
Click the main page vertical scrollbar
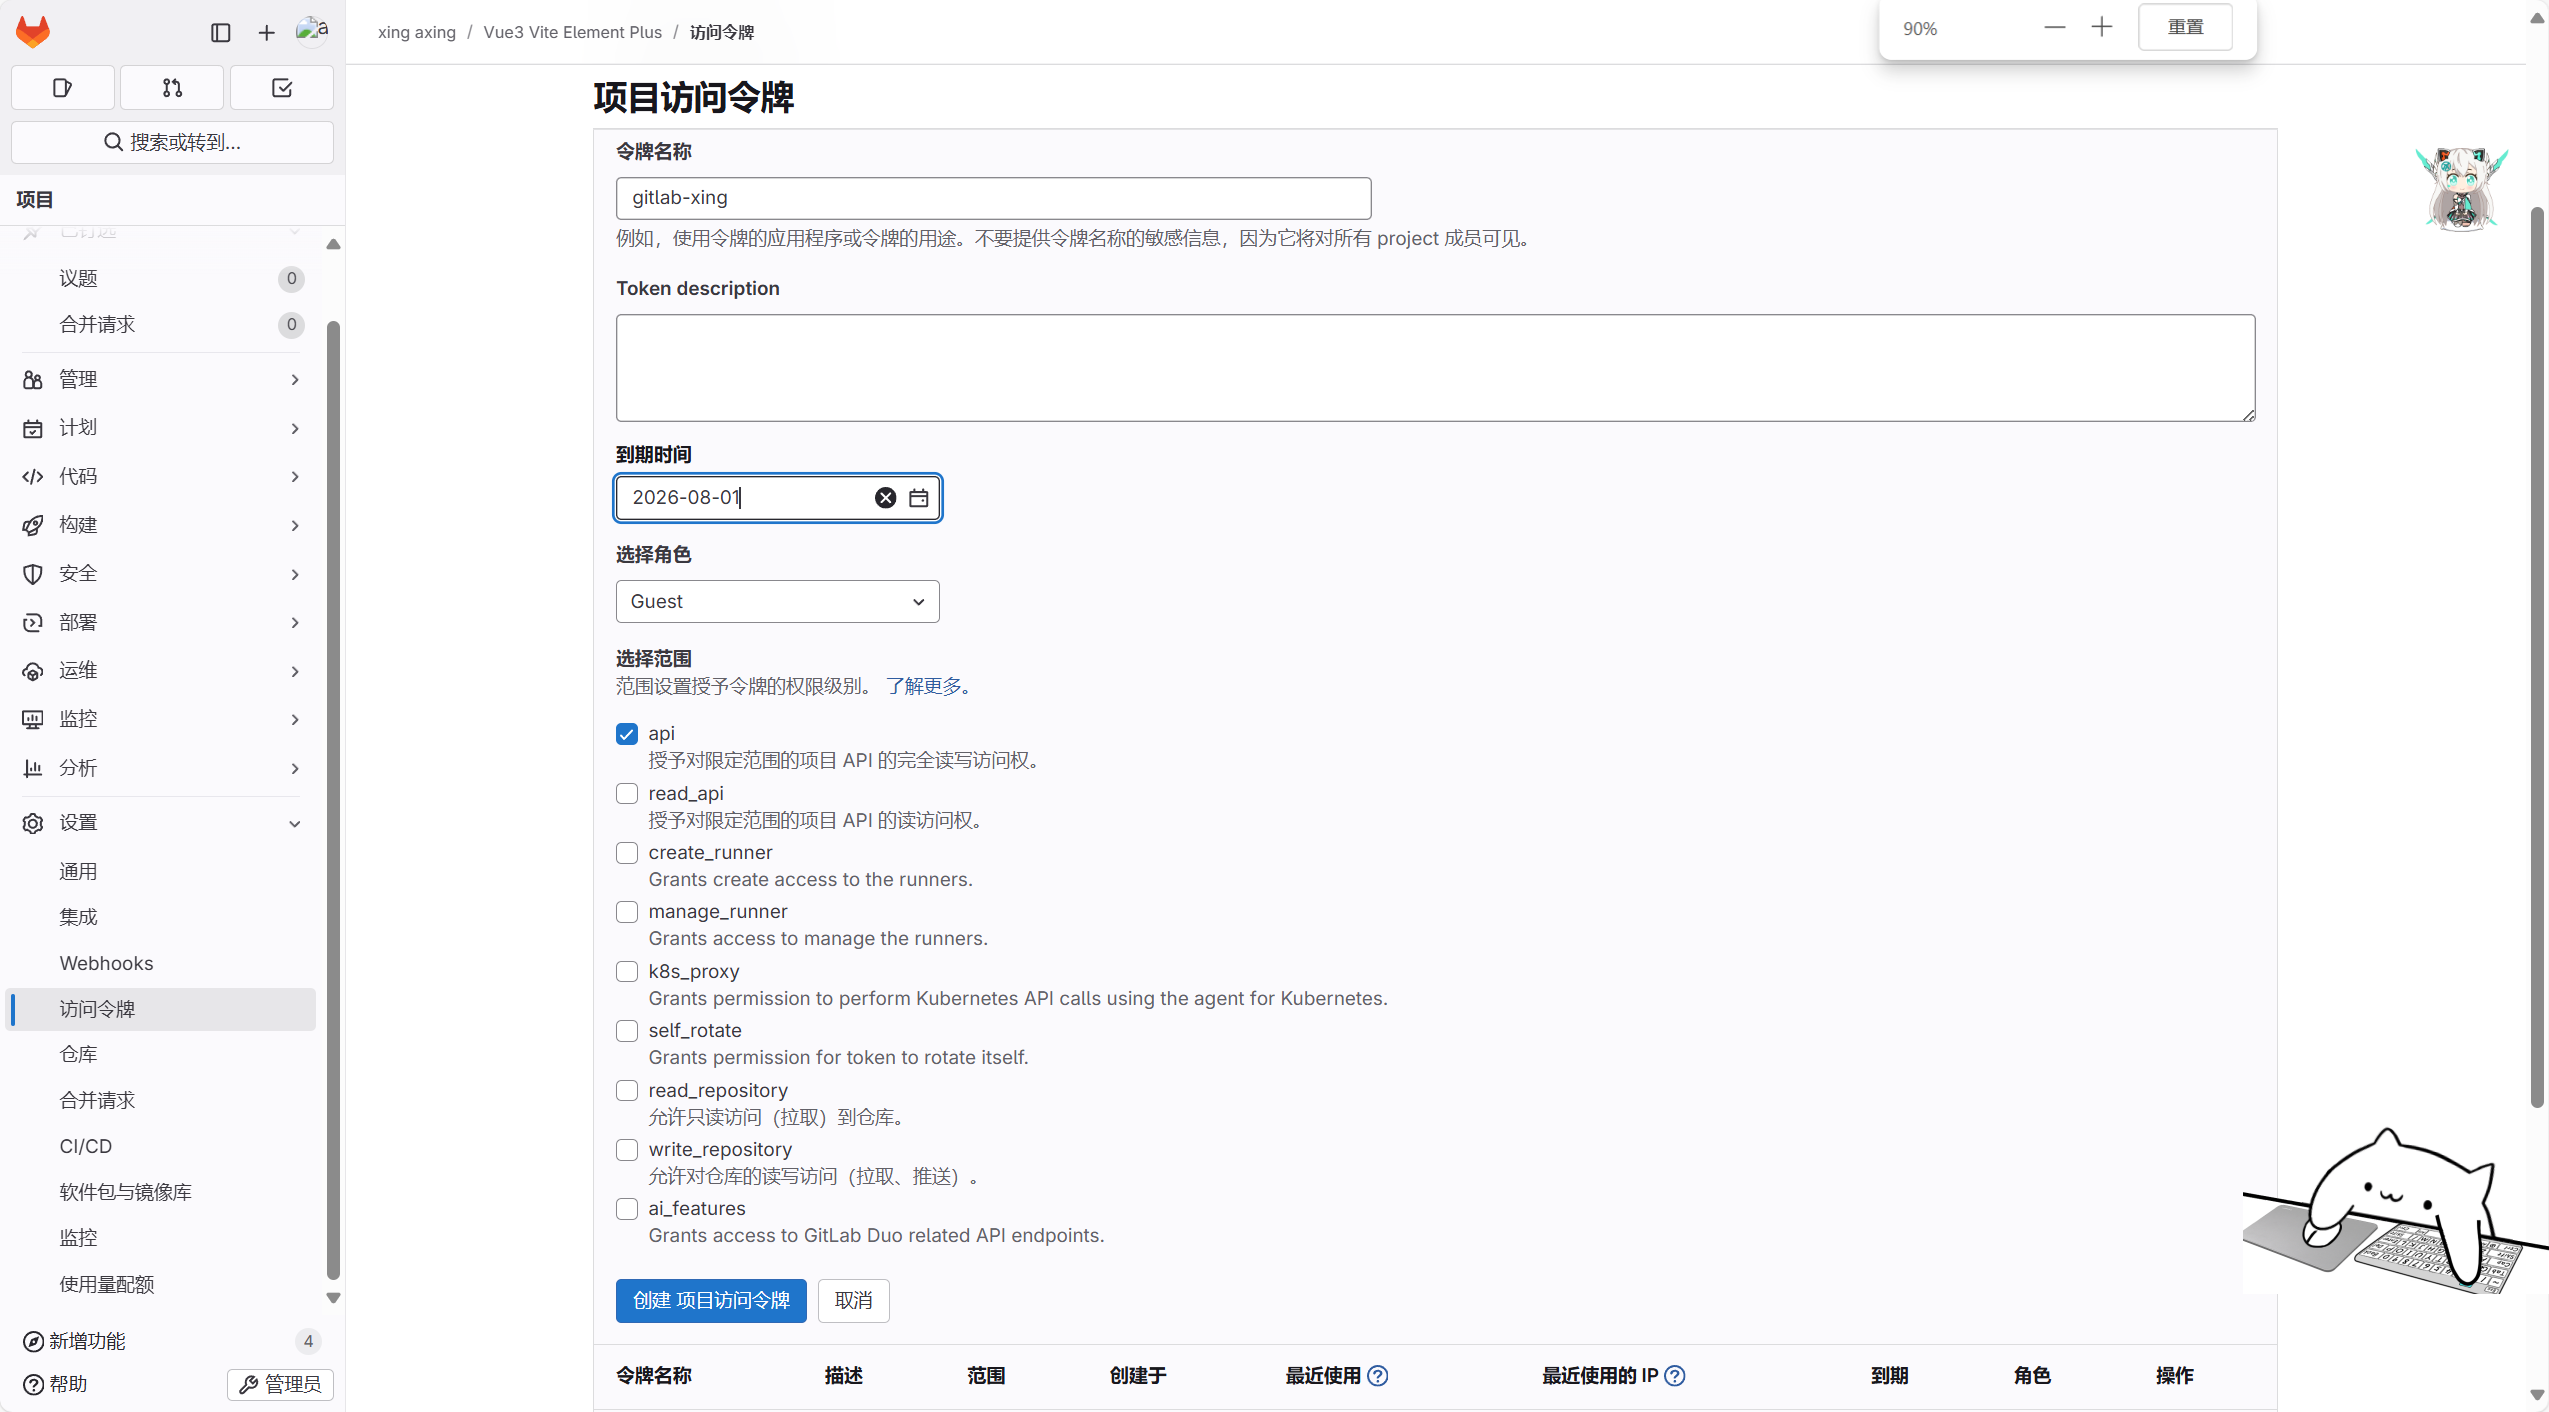[2538, 658]
